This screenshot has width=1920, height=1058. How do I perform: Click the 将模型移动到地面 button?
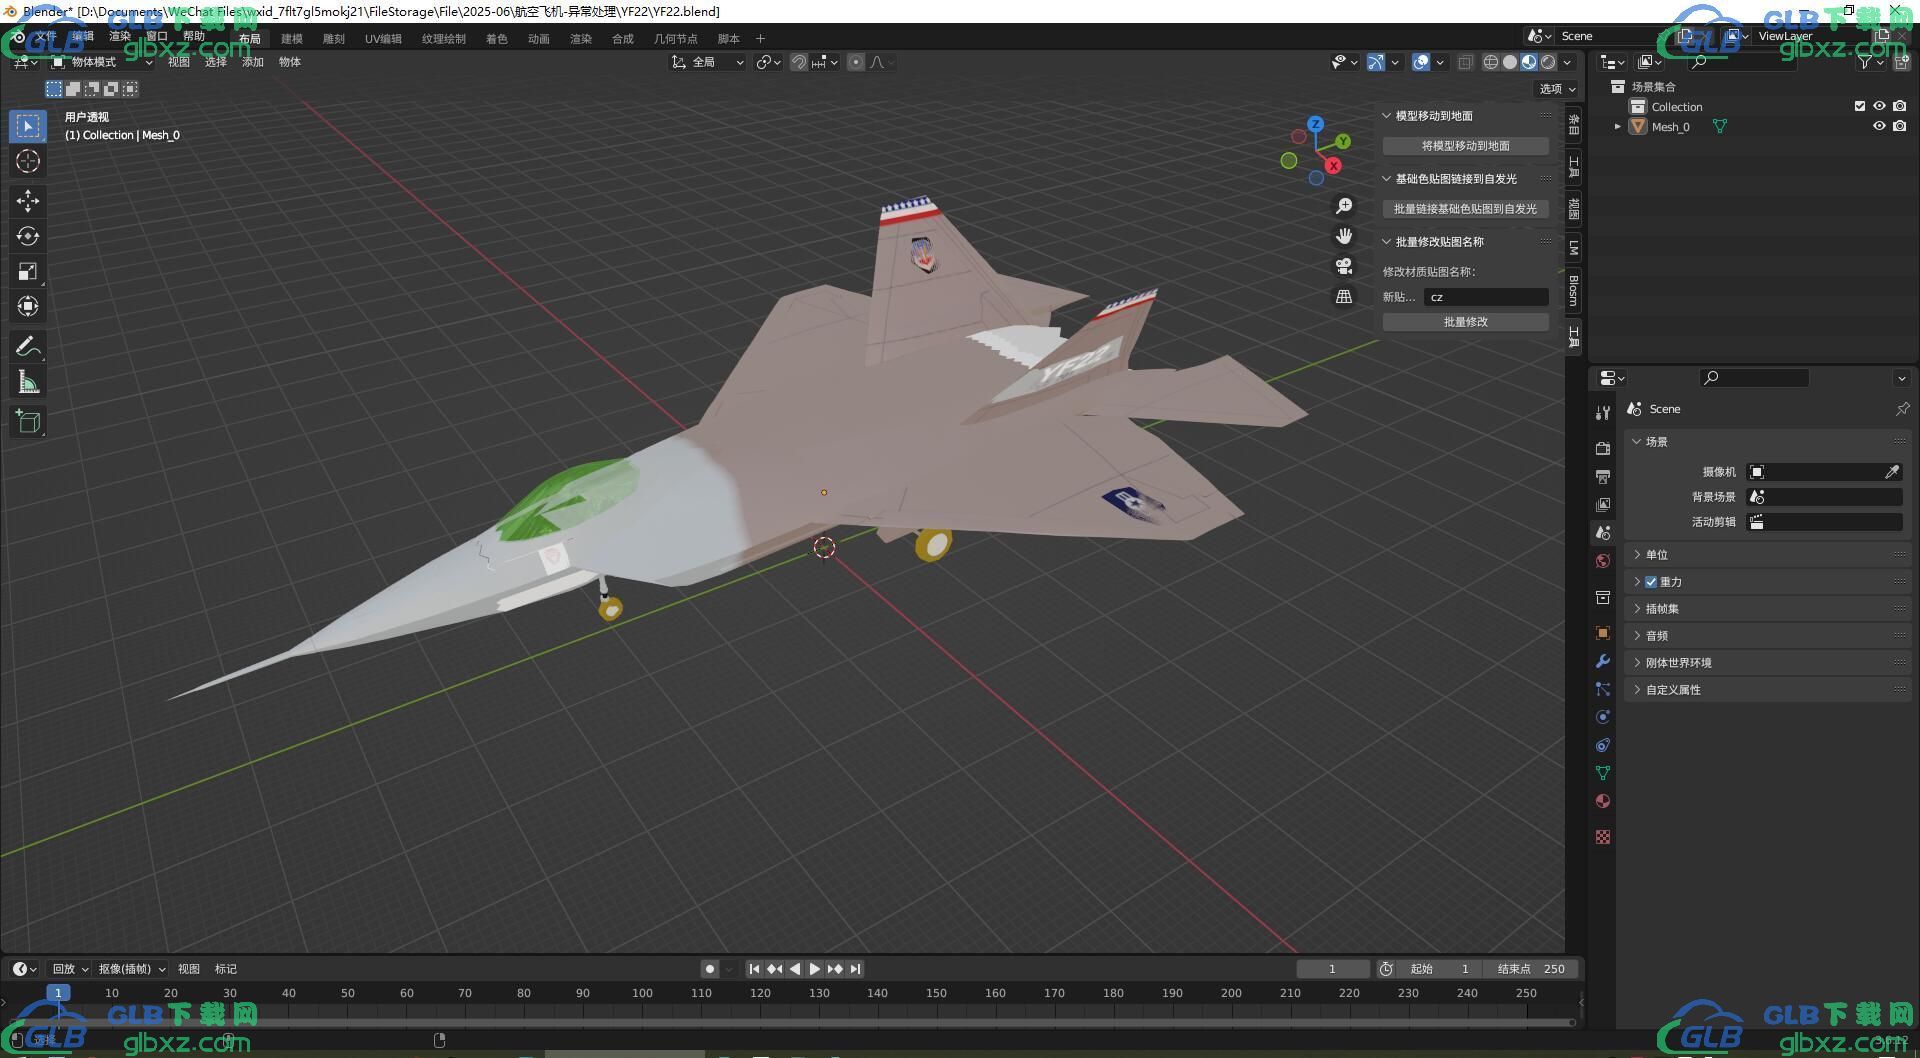1465,146
